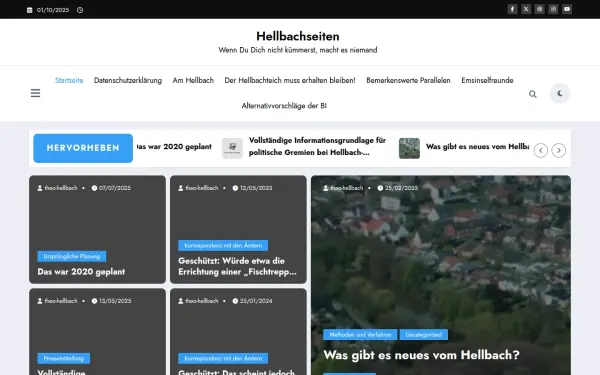Open the X (Twitter) social icon
Screen dimensions: 600x375
pyautogui.click(x=526, y=9)
